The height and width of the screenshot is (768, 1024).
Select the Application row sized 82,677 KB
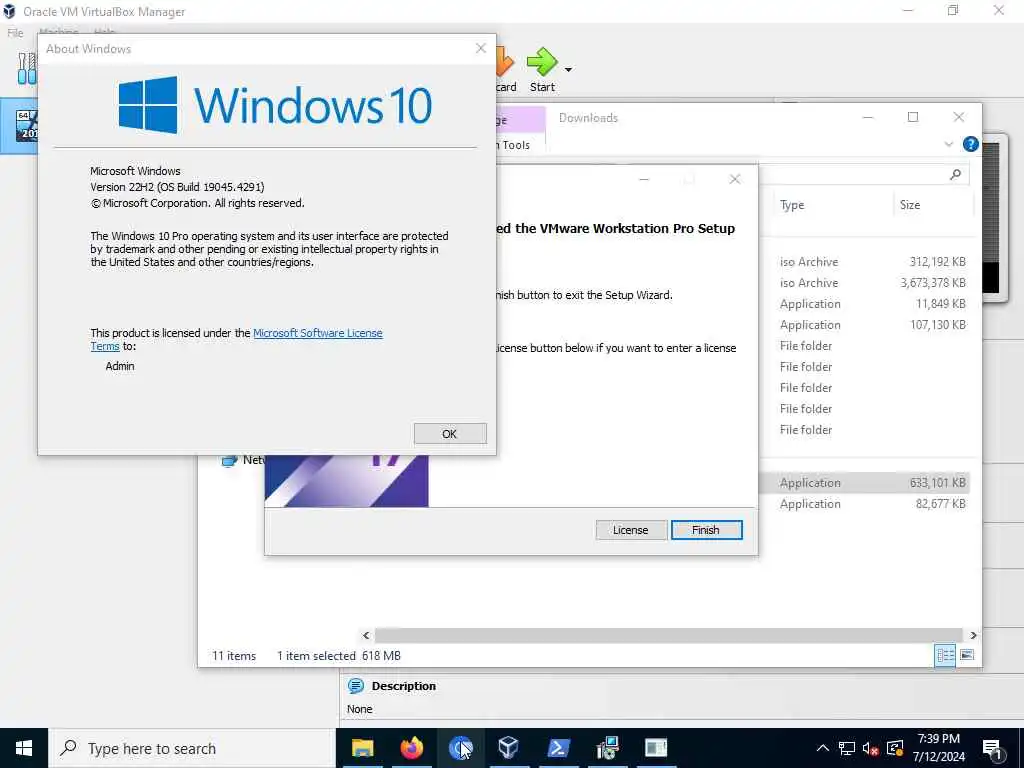(865, 504)
